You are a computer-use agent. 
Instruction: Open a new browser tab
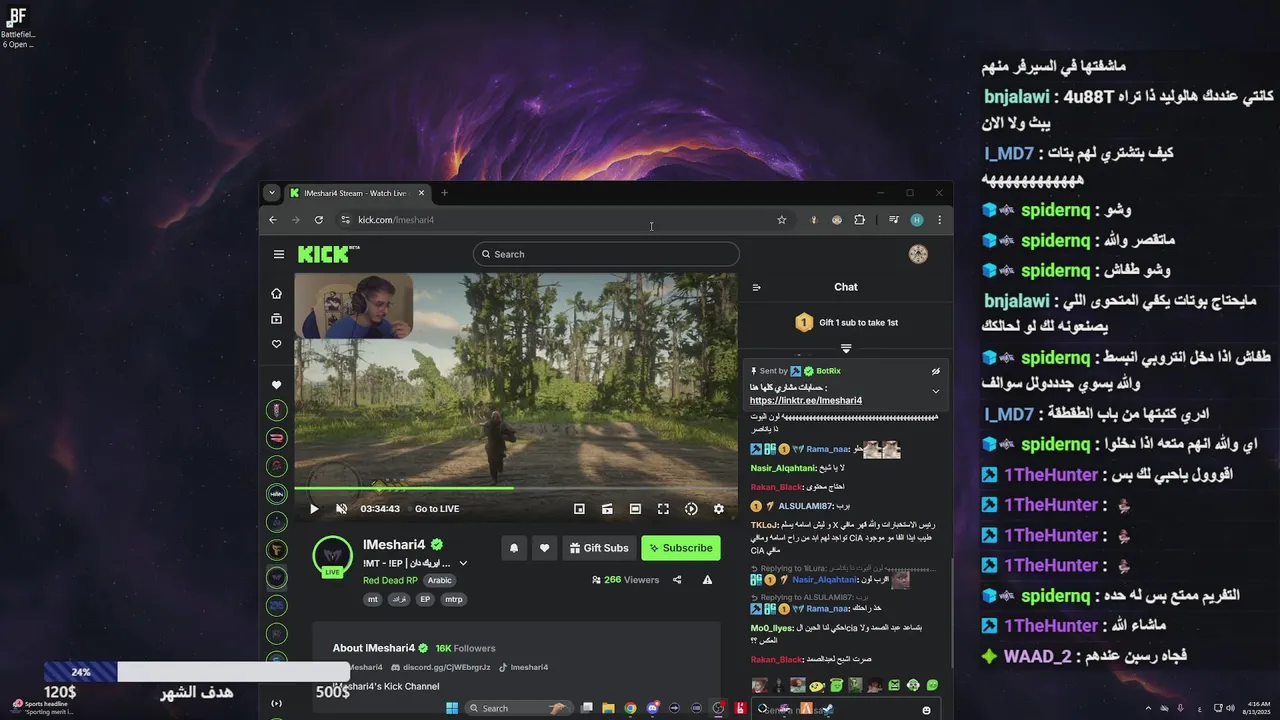(x=444, y=193)
